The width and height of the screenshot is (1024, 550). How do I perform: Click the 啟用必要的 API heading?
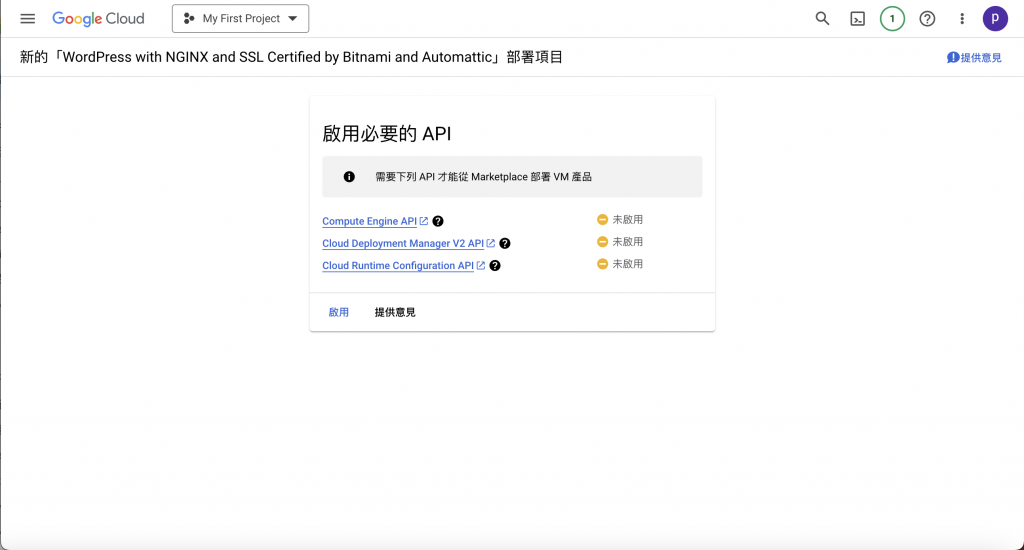click(387, 134)
